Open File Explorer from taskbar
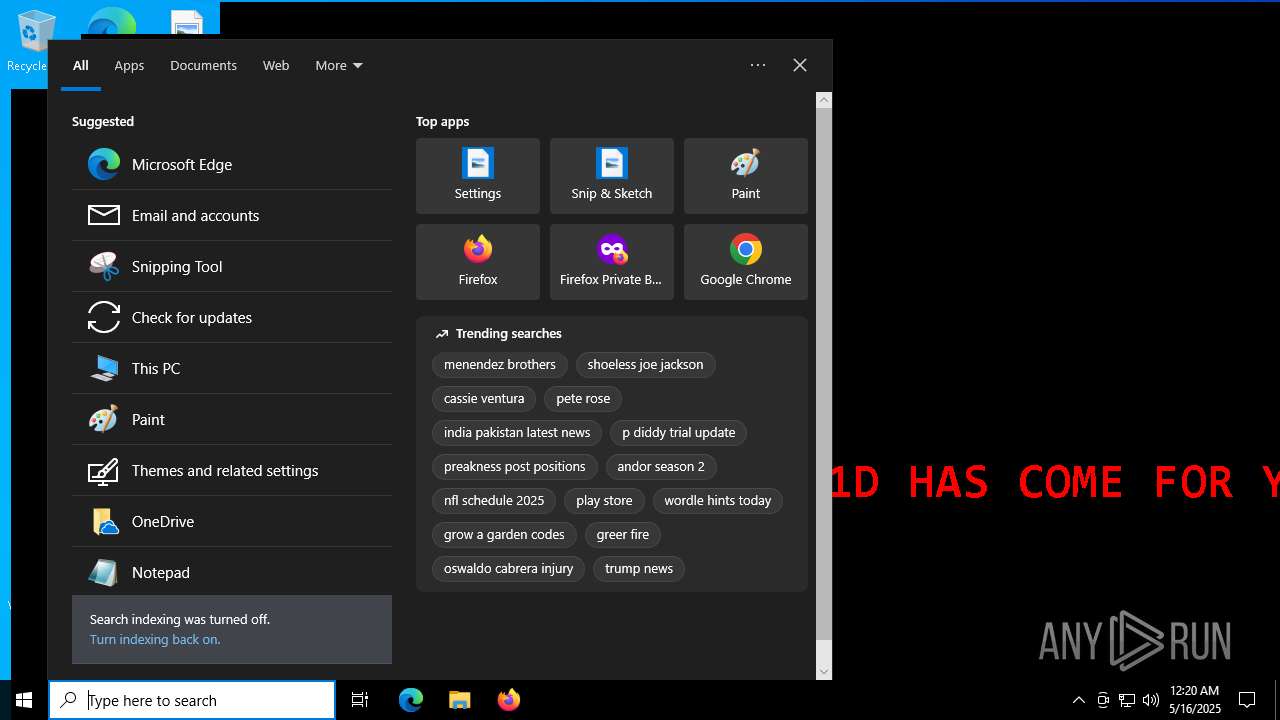This screenshot has height=720, width=1280. click(459, 700)
